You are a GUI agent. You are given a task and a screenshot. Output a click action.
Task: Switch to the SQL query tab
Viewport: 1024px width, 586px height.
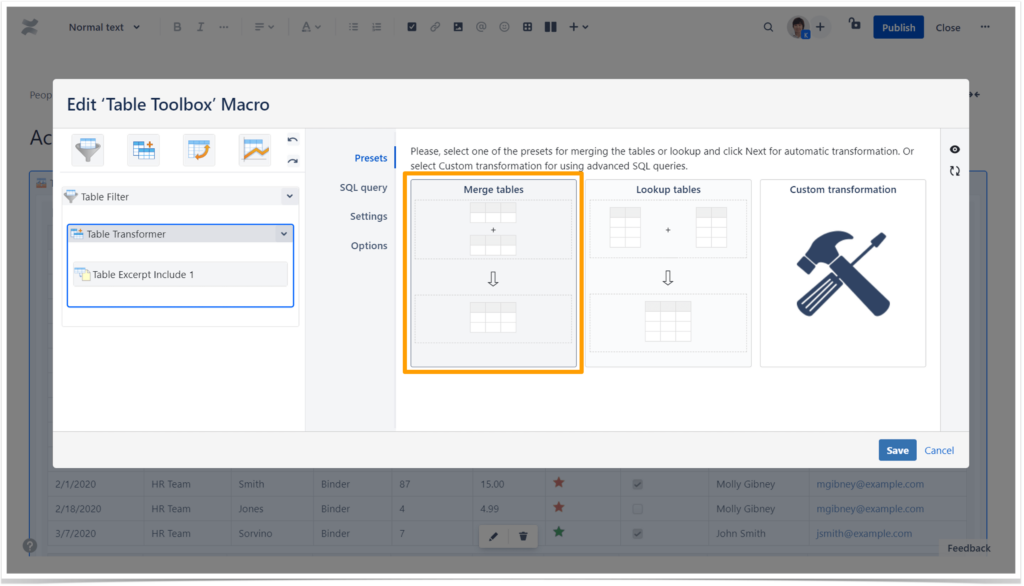pos(363,187)
